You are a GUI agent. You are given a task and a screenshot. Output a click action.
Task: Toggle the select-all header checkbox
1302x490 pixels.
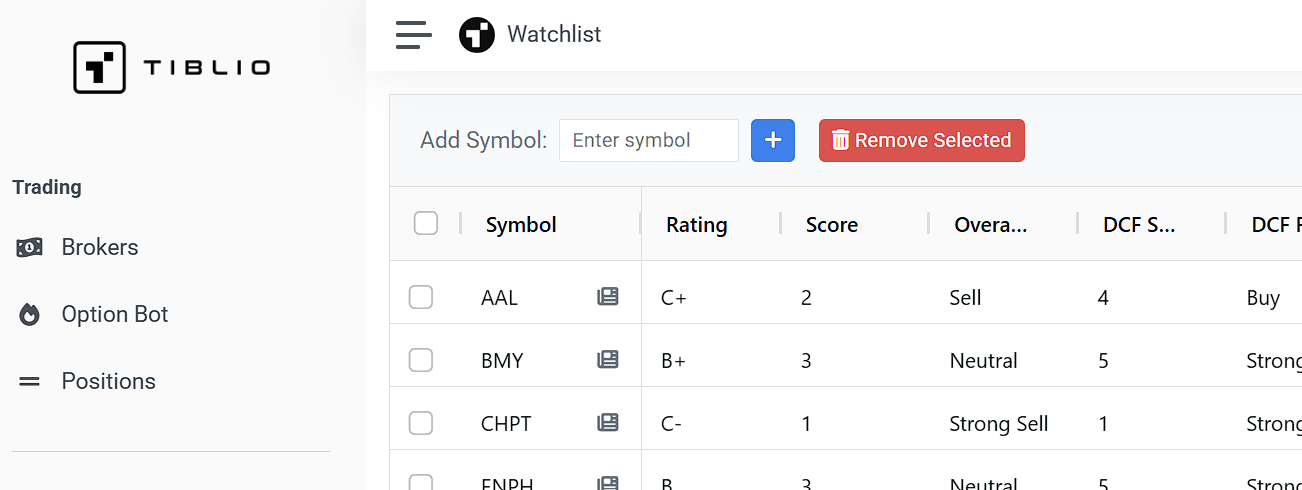pos(426,224)
